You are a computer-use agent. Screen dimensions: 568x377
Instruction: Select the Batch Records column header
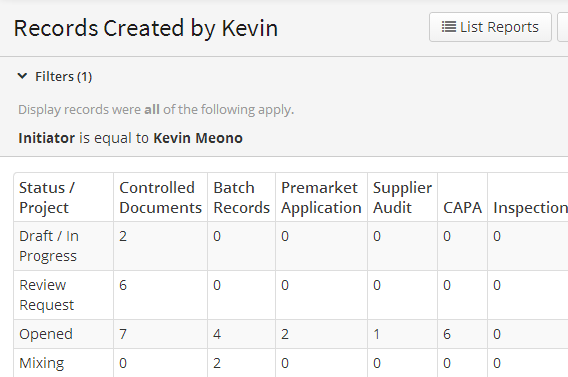241,198
